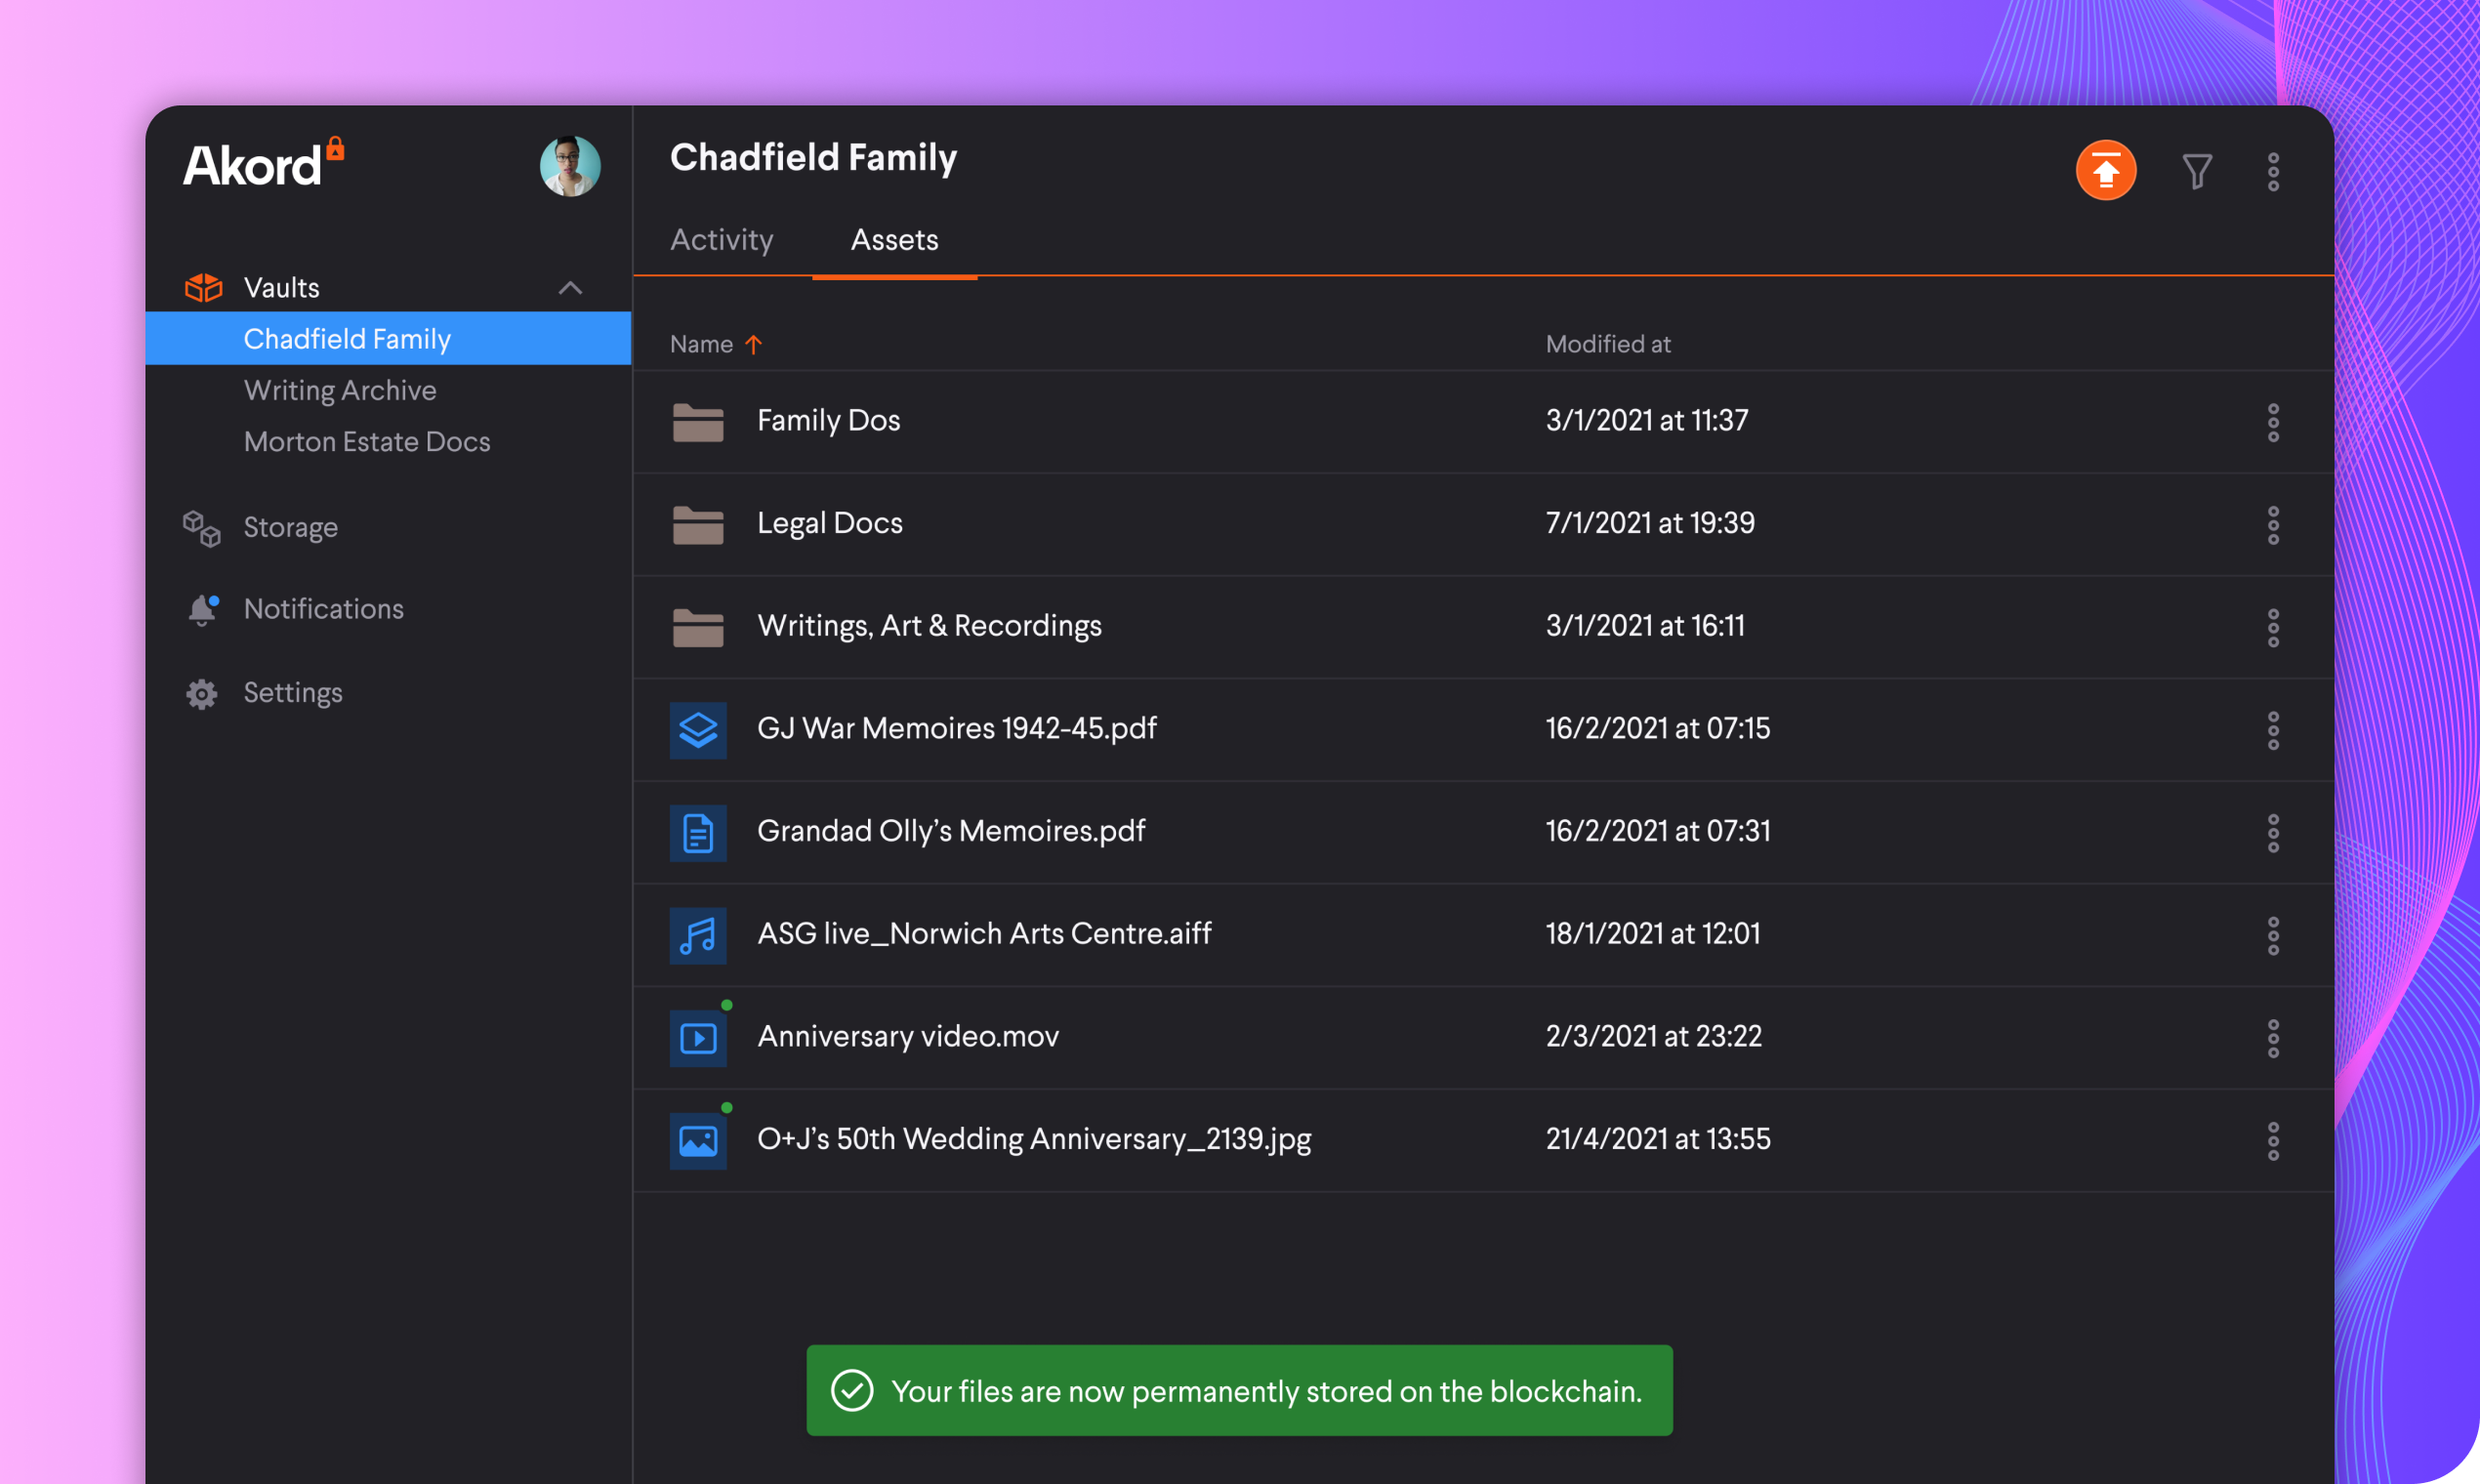2480x1484 pixels.
Task: Click the audio icon for ASG live file
Action: click(x=698, y=935)
